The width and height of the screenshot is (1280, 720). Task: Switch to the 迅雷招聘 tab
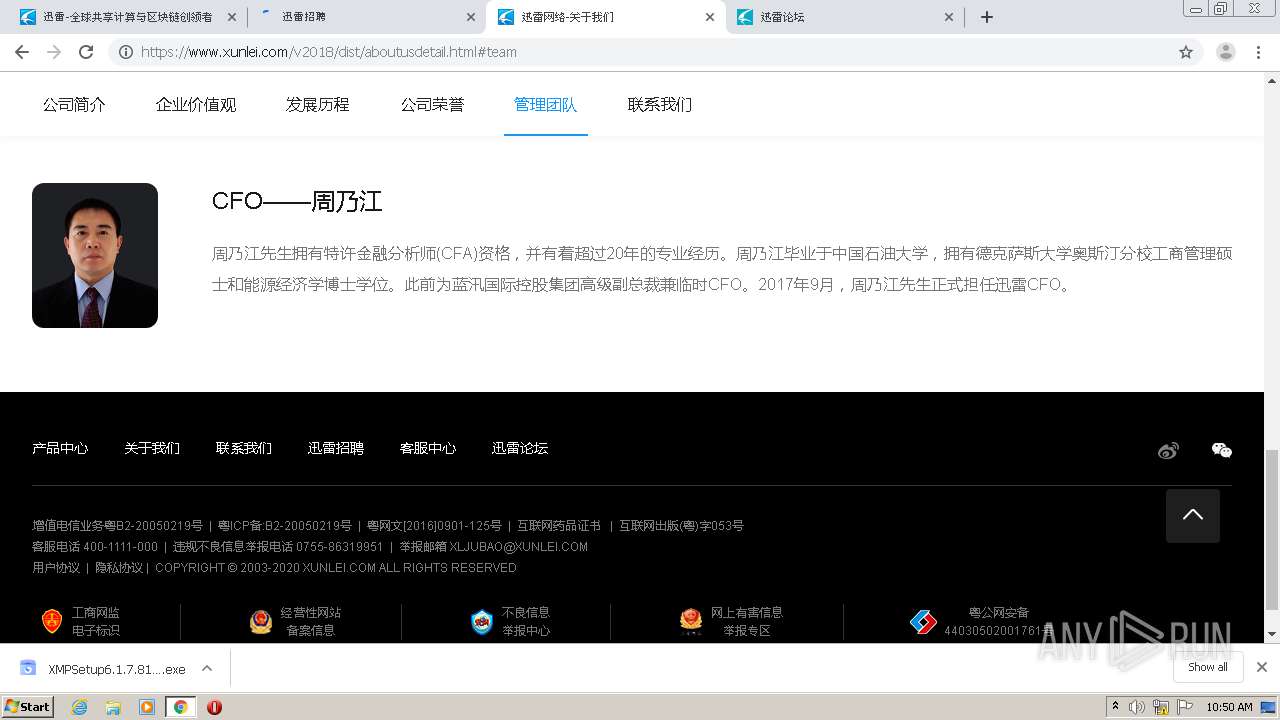pos(366,17)
